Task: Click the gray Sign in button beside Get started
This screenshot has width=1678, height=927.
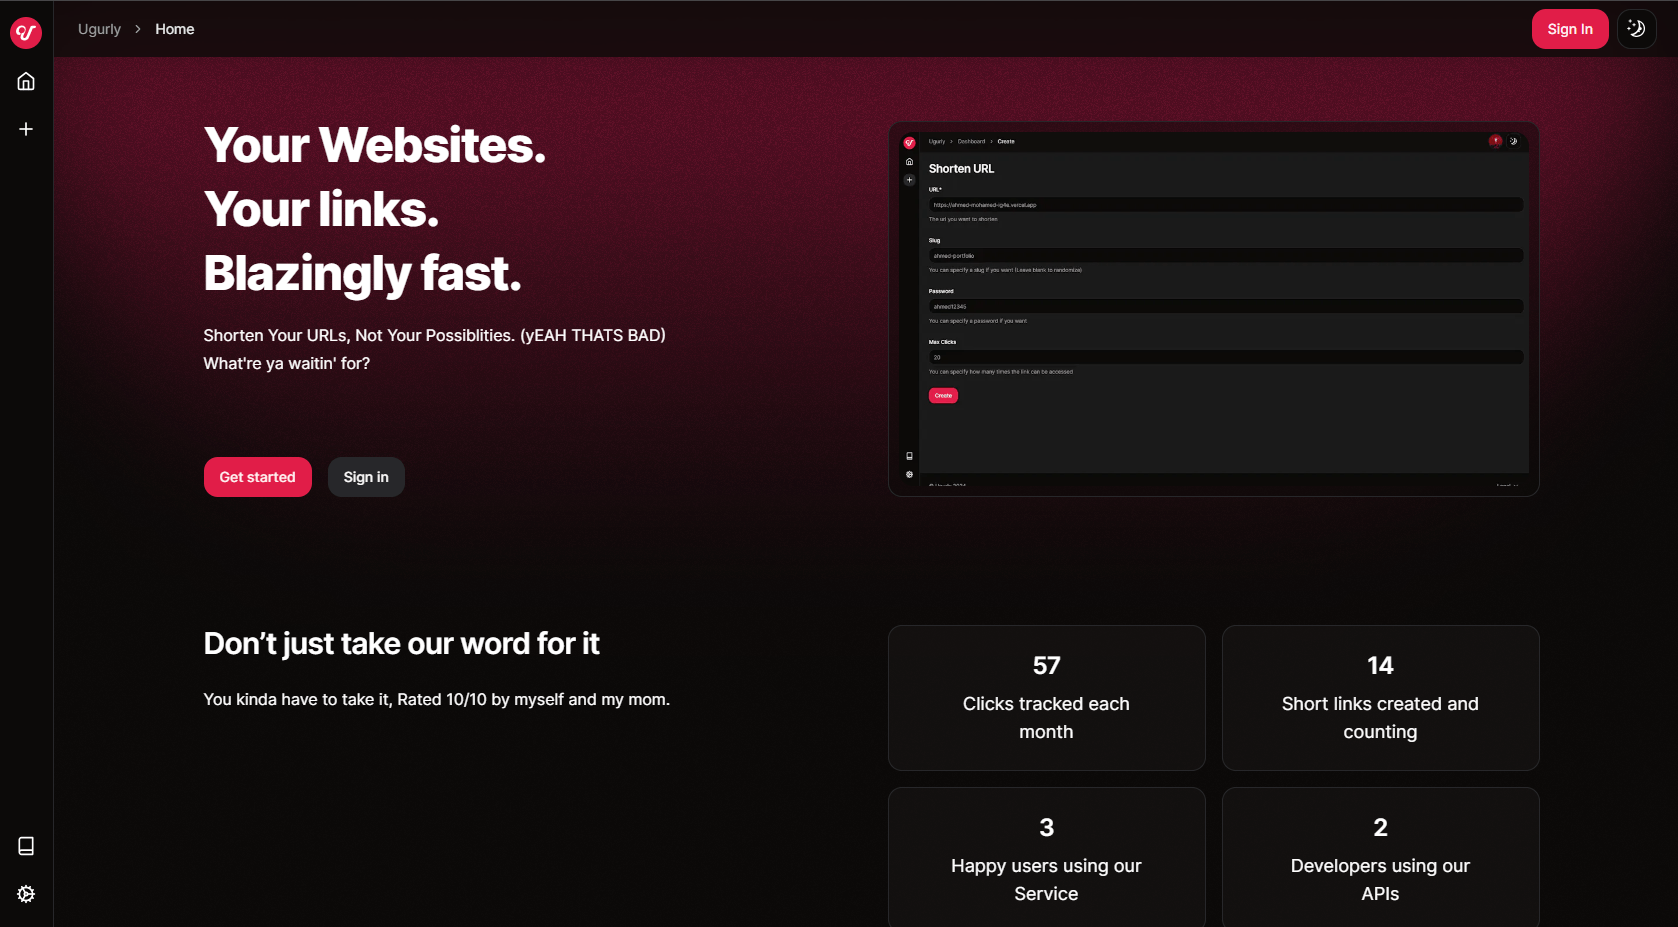Action: pos(366,477)
